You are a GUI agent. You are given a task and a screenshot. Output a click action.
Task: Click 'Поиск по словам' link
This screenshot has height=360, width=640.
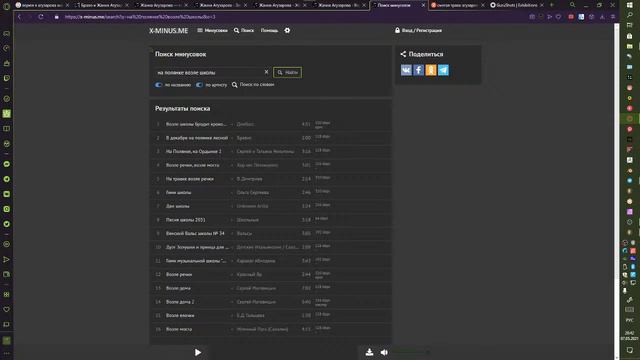coord(253,84)
